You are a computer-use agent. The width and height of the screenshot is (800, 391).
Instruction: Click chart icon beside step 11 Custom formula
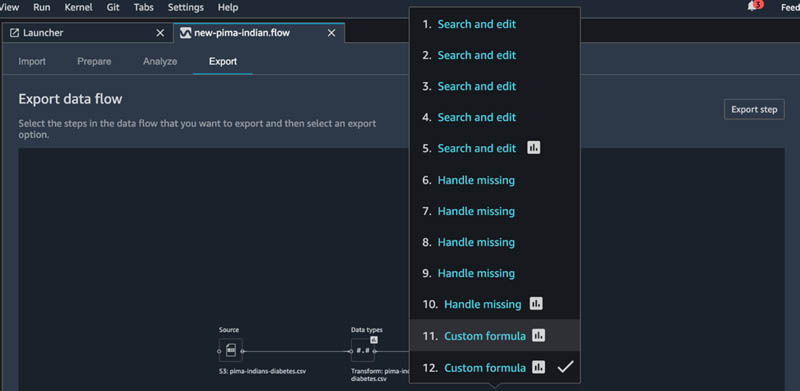coord(538,335)
